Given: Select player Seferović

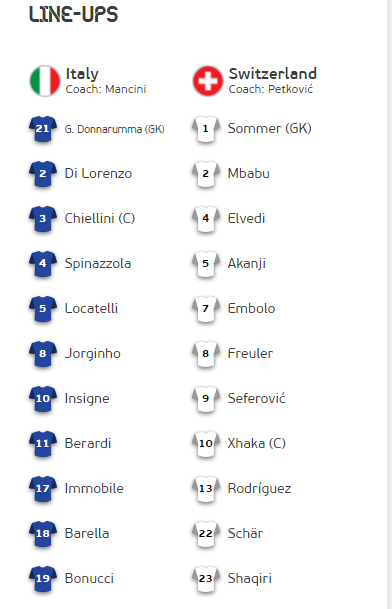Looking at the screenshot, I should point(256,398).
